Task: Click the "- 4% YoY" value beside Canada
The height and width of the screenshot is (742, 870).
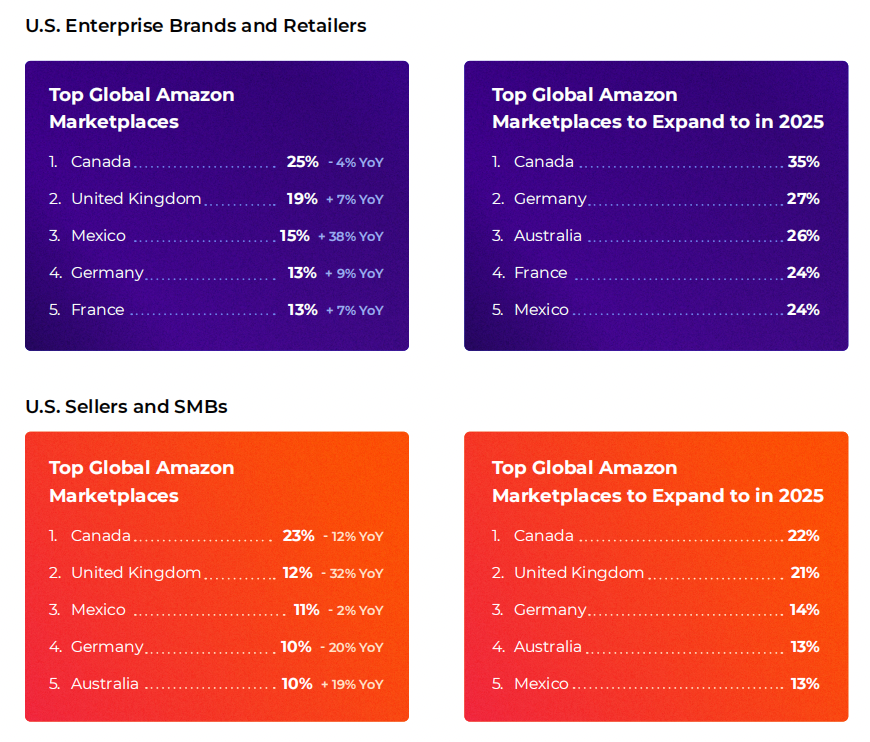Action: point(355,162)
